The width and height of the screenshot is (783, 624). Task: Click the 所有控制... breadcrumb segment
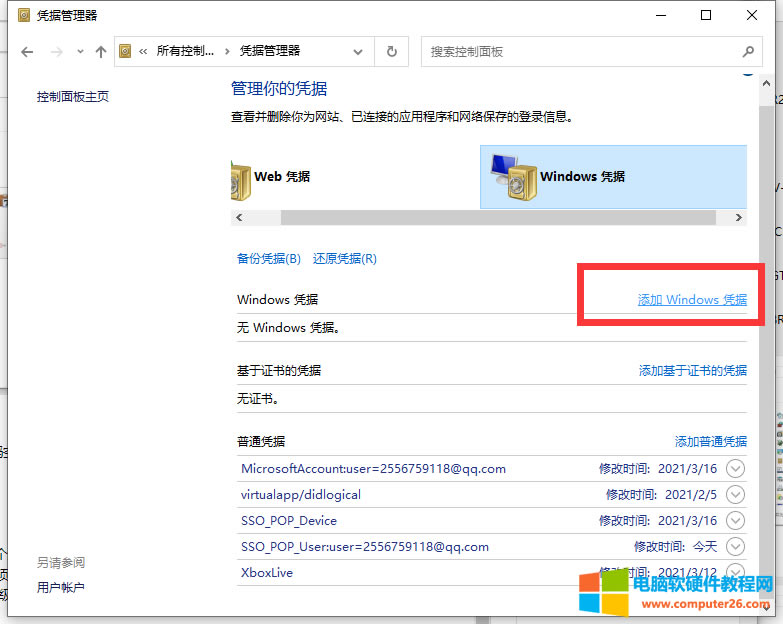click(x=185, y=51)
